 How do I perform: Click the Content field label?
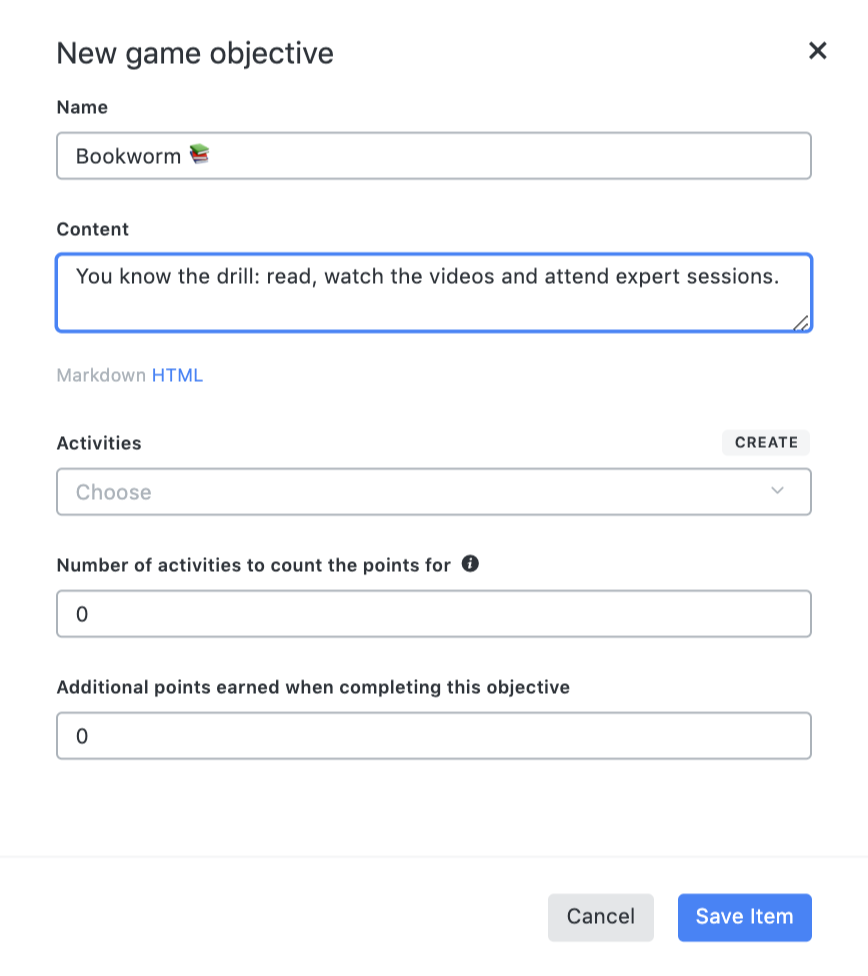pyautogui.click(x=92, y=229)
